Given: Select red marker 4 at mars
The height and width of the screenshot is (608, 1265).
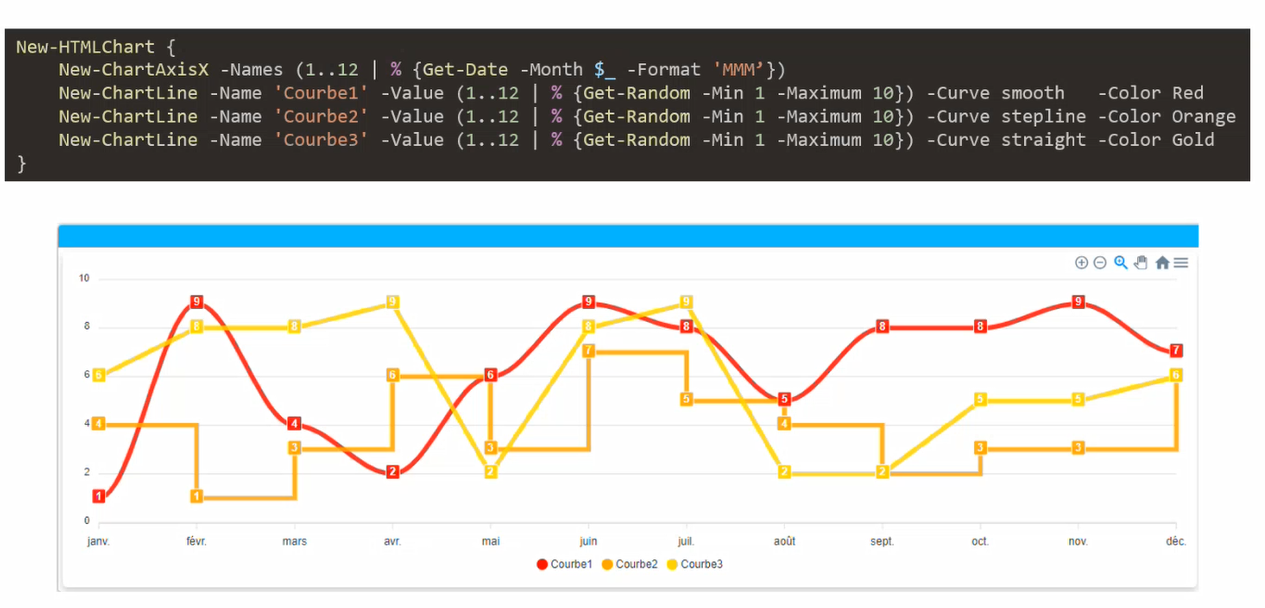Looking at the screenshot, I should tap(294, 423).
